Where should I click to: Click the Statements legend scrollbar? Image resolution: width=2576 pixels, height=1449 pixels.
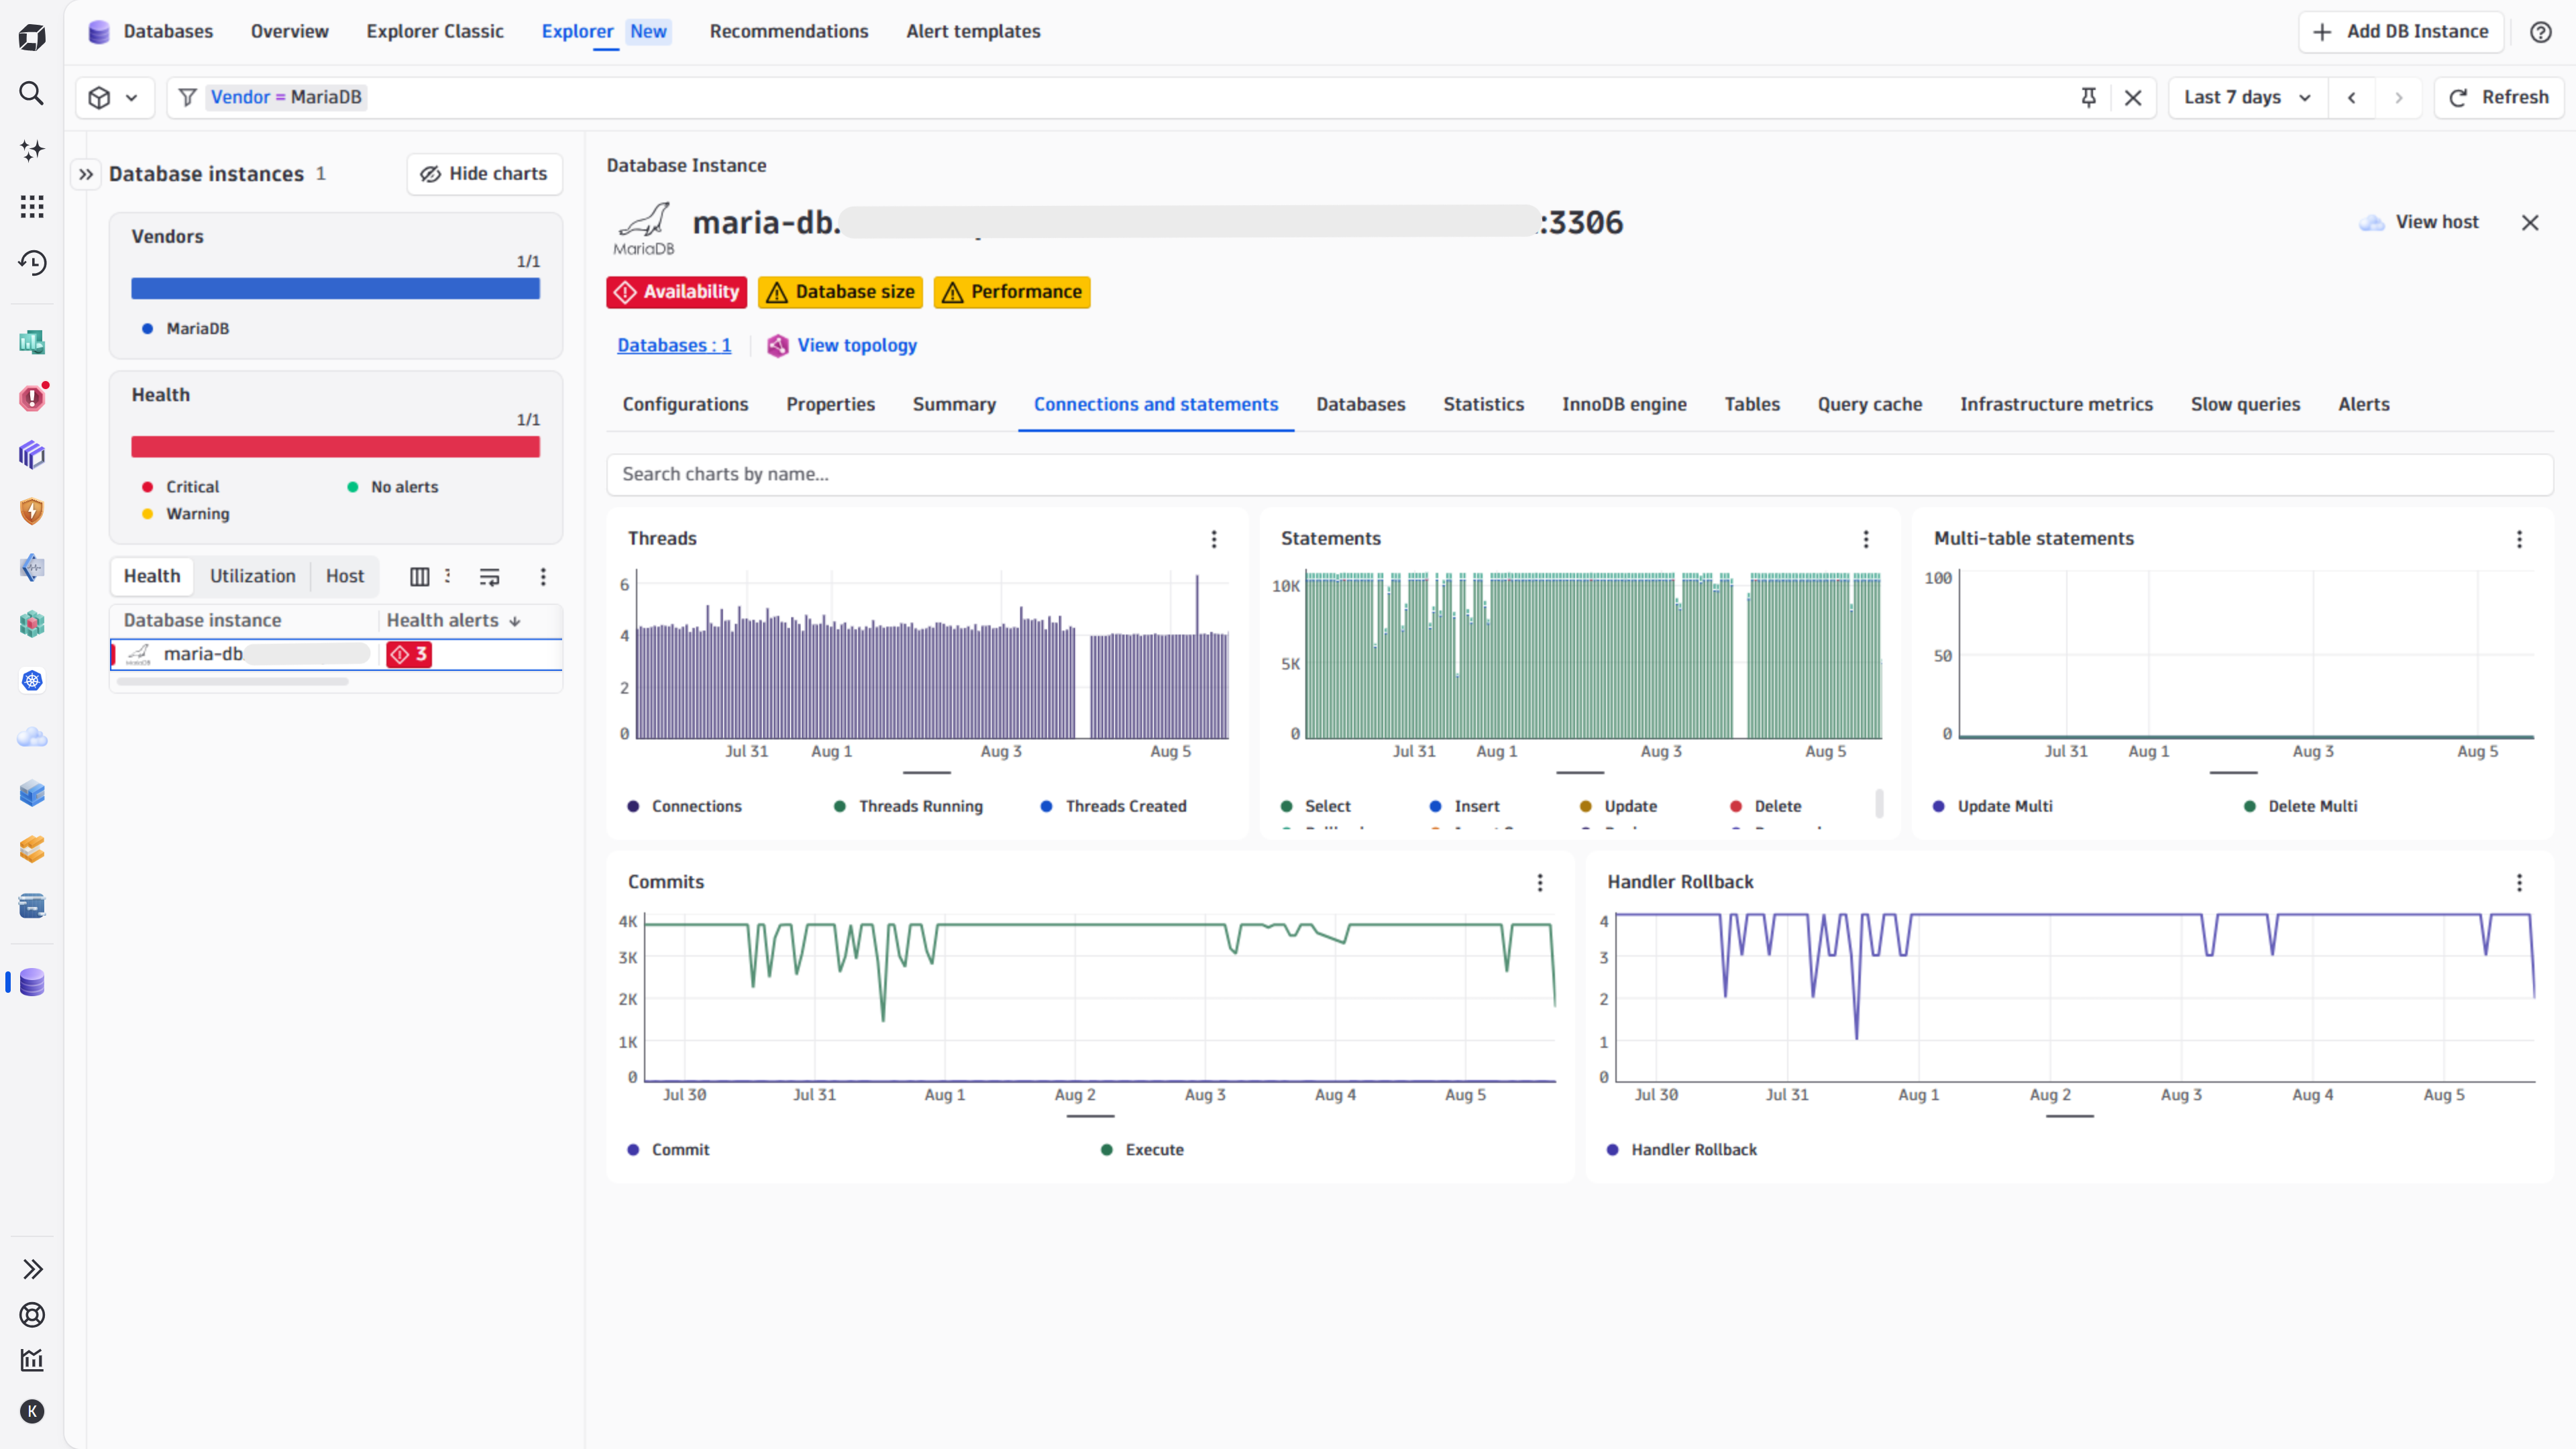1879,803
